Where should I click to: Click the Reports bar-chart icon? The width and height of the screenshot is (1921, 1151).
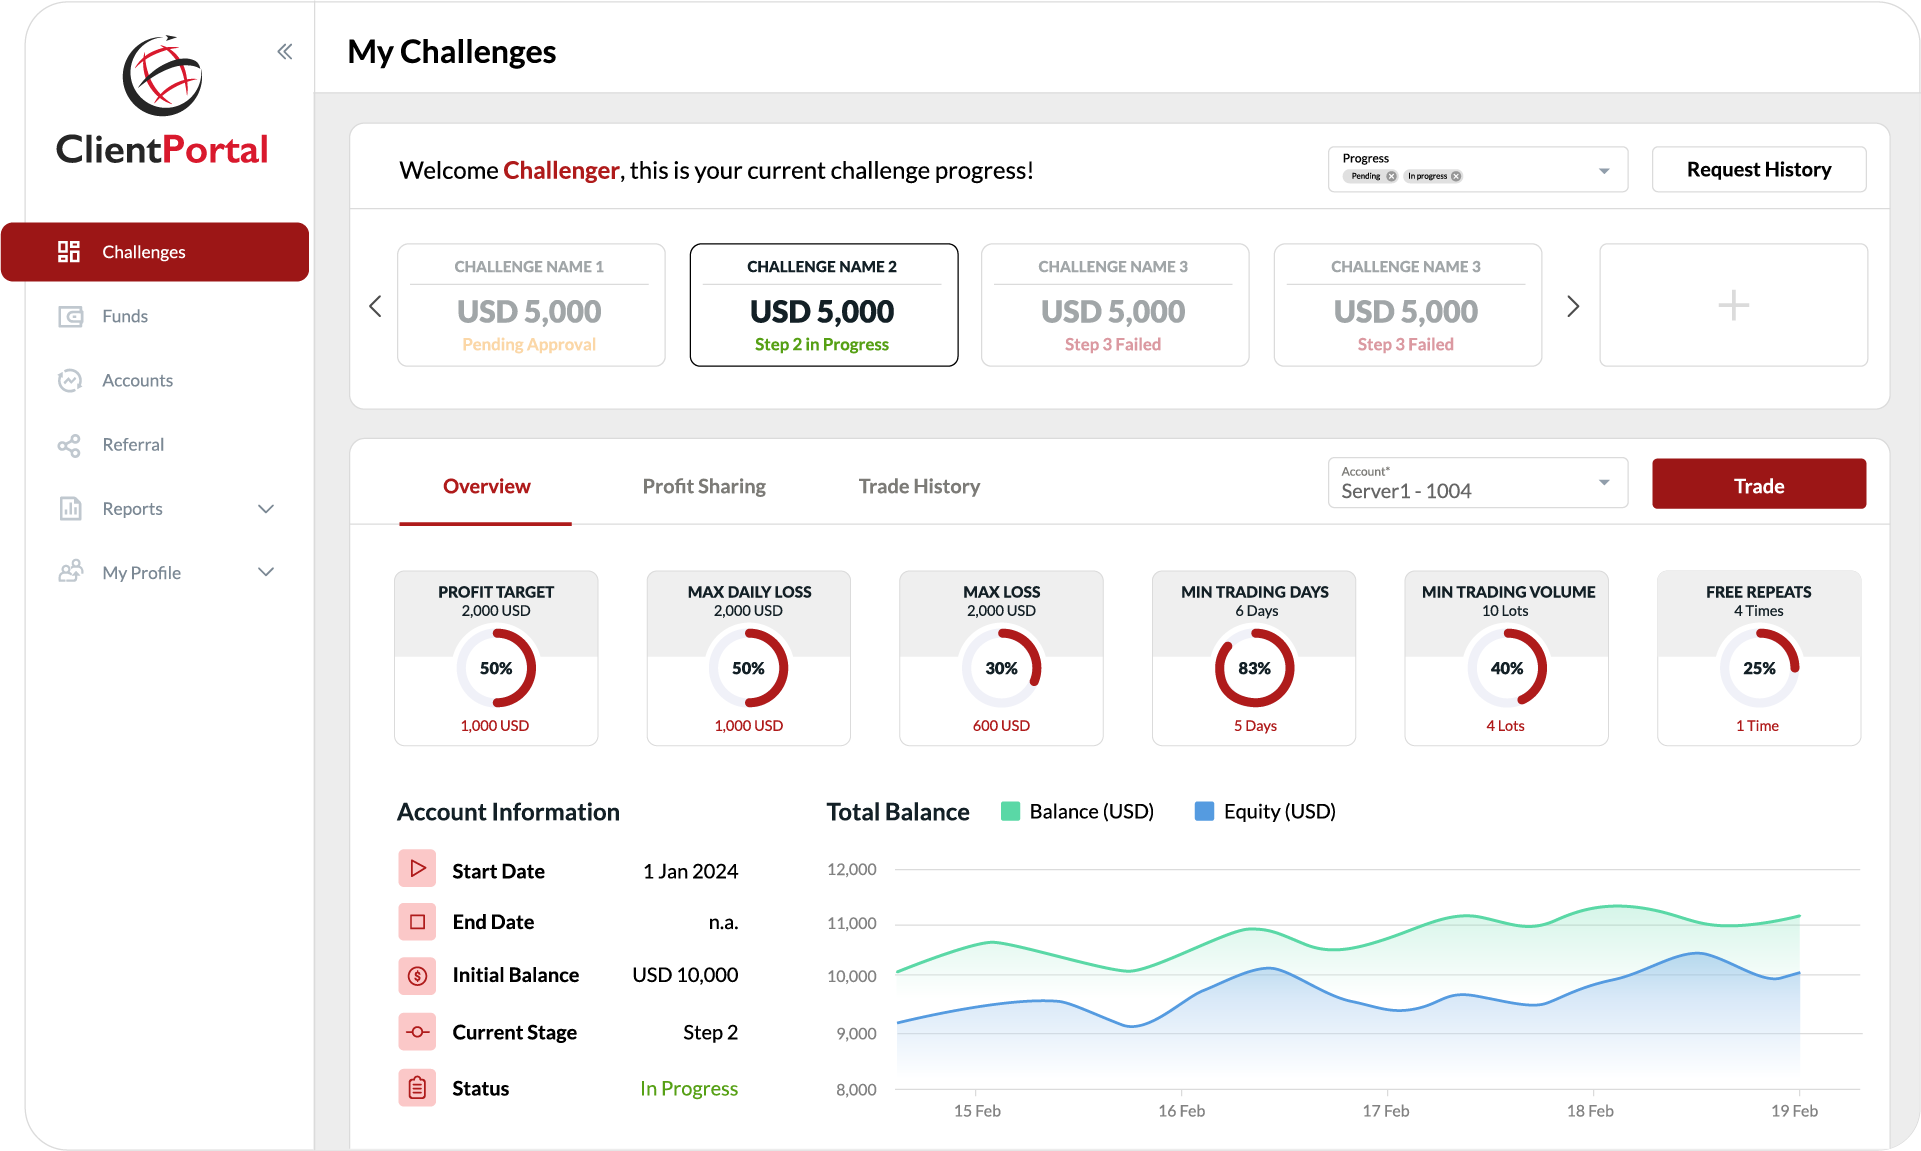click(70, 508)
